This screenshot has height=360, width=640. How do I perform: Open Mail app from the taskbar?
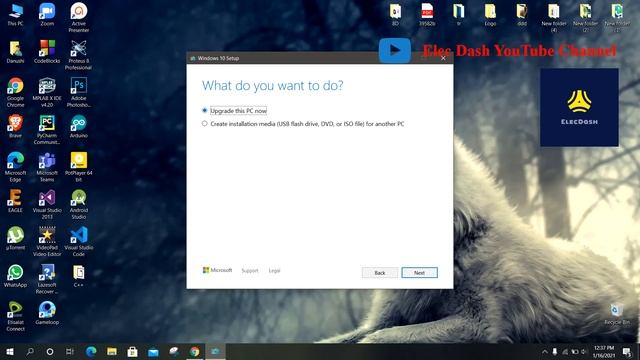pos(153,351)
